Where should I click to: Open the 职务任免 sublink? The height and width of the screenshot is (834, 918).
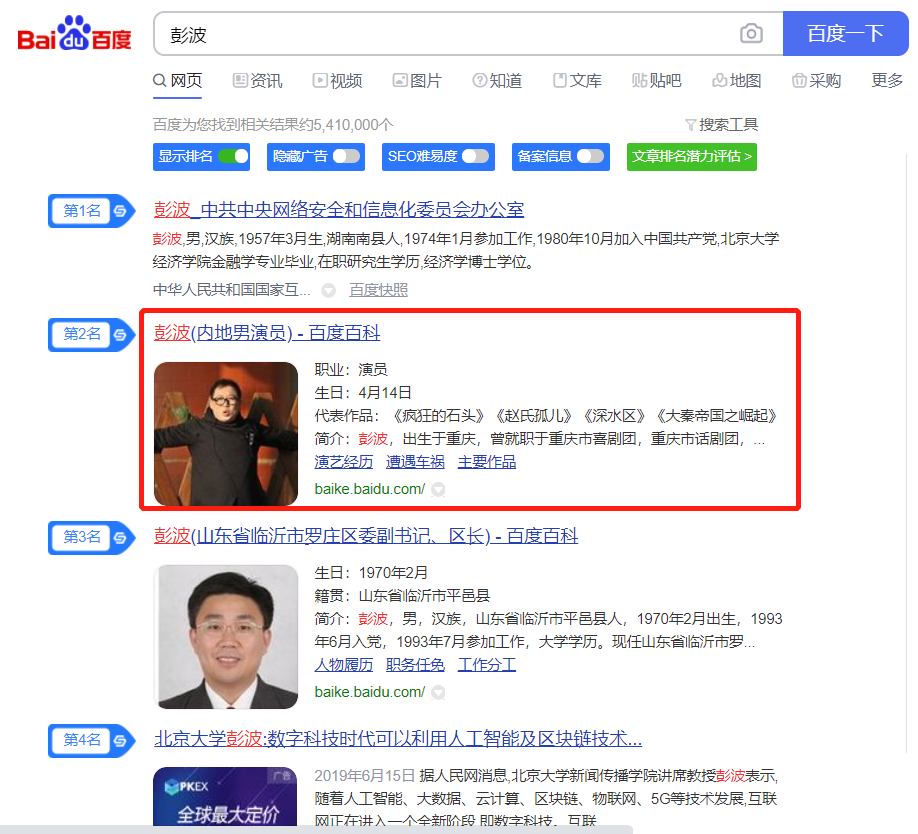pyautogui.click(x=415, y=665)
